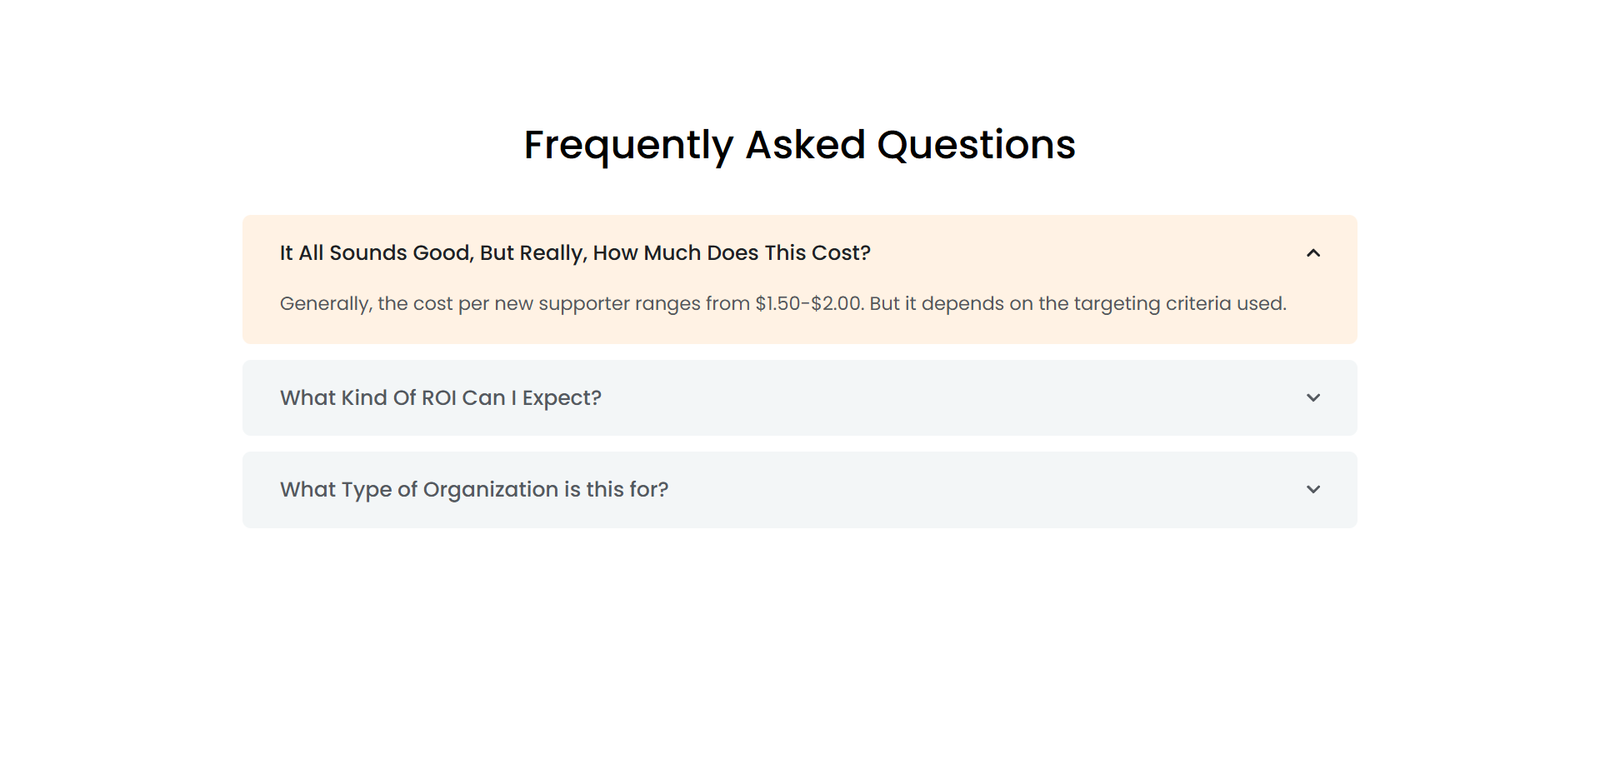This screenshot has width=1600, height=759.
Task: Click the word "Questions" in the page heading
Action: coord(976,145)
